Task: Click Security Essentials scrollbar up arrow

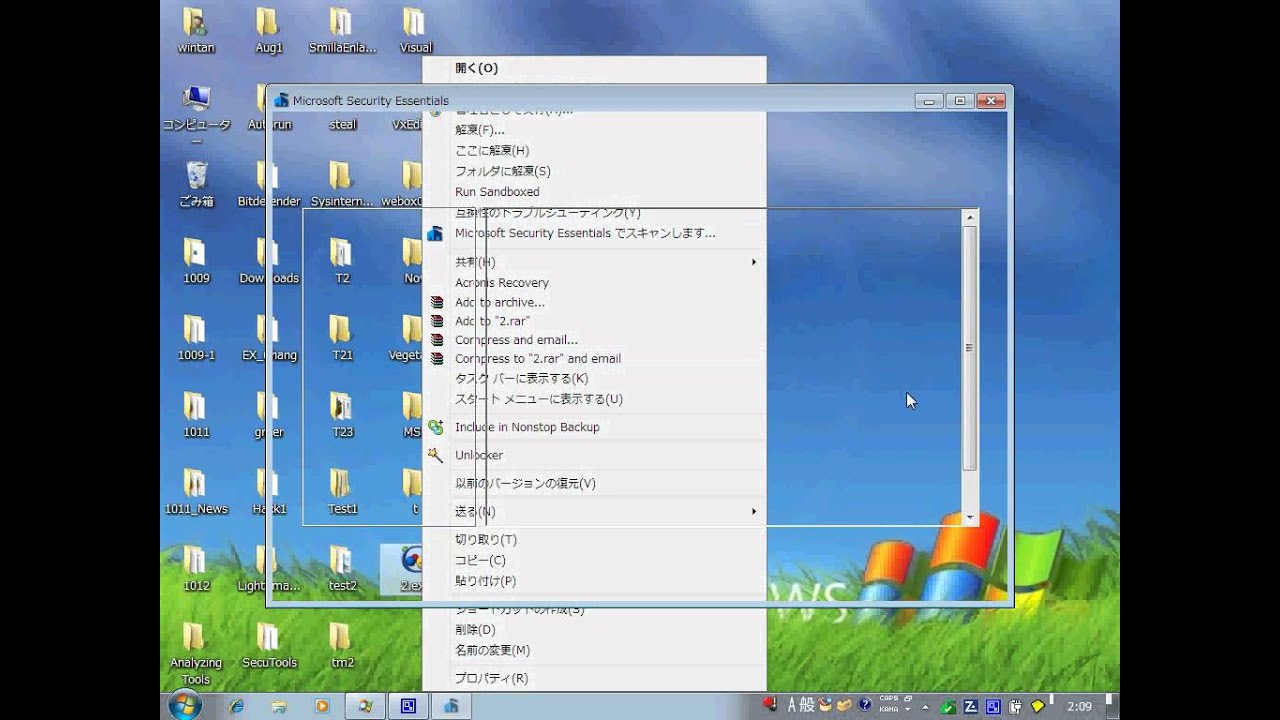Action: pyautogui.click(x=969, y=217)
